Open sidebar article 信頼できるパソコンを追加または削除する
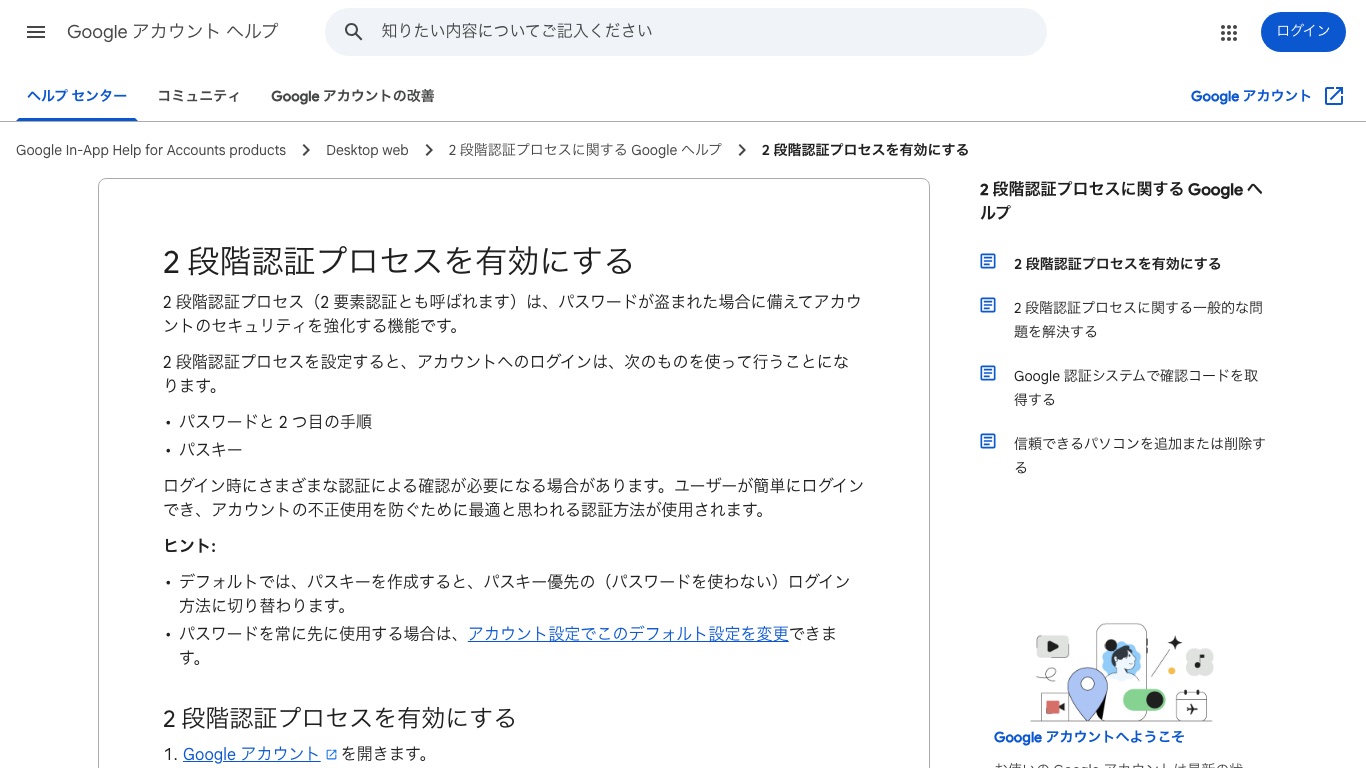This screenshot has width=1366, height=768. 1139,456
